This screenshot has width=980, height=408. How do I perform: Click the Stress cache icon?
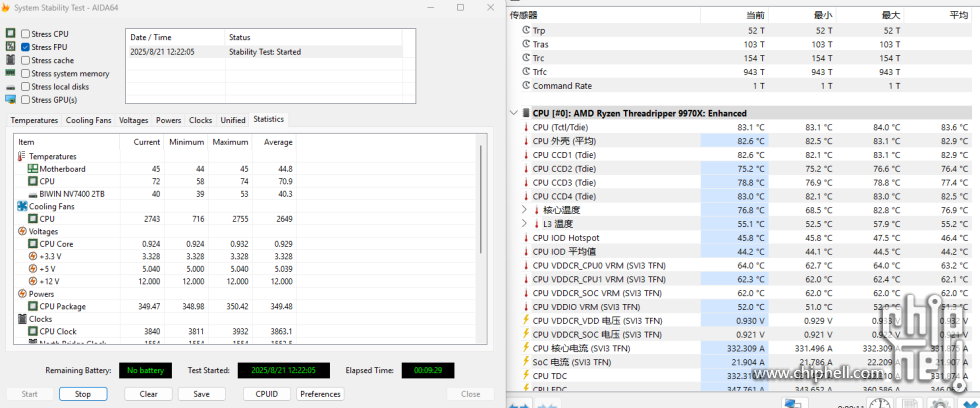[x=11, y=60]
